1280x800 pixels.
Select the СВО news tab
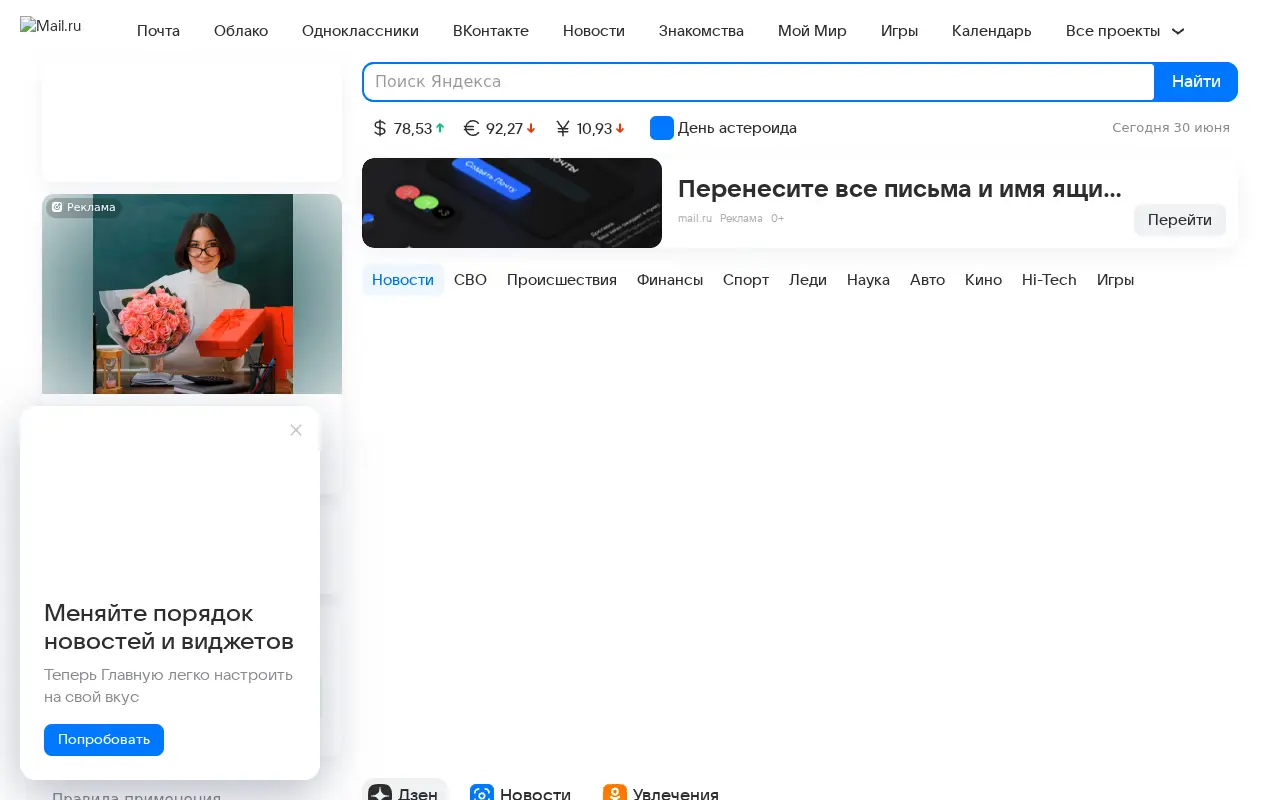[x=470, y=280]
